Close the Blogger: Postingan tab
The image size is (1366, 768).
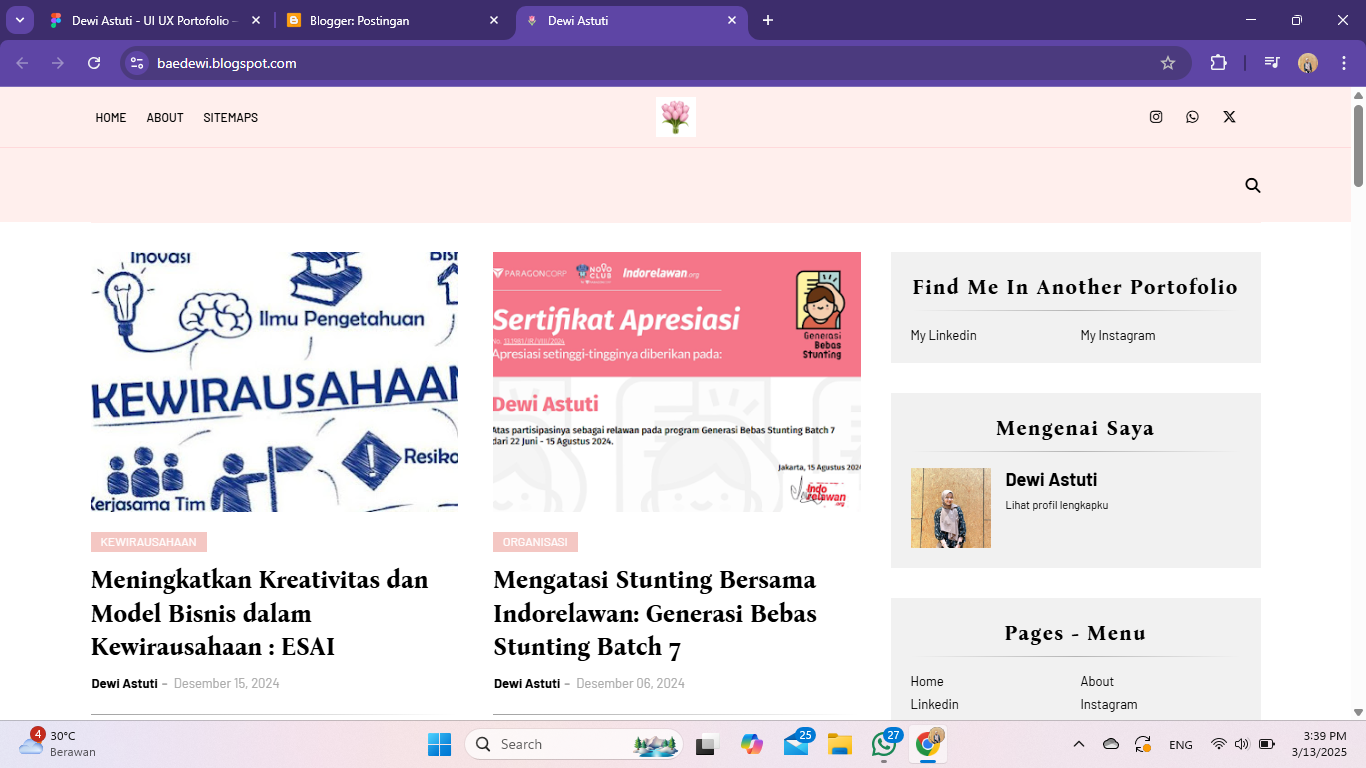(x=494, y=20)
